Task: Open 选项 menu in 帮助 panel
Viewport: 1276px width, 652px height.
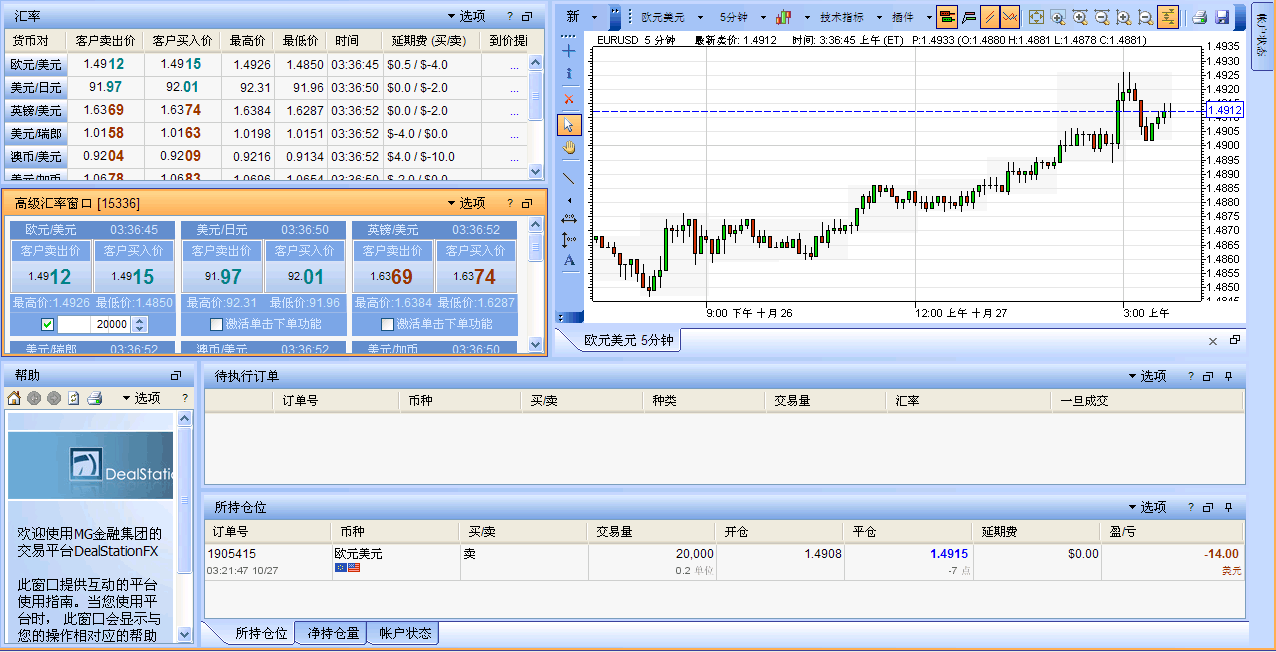Action: [x=141, y=398]
